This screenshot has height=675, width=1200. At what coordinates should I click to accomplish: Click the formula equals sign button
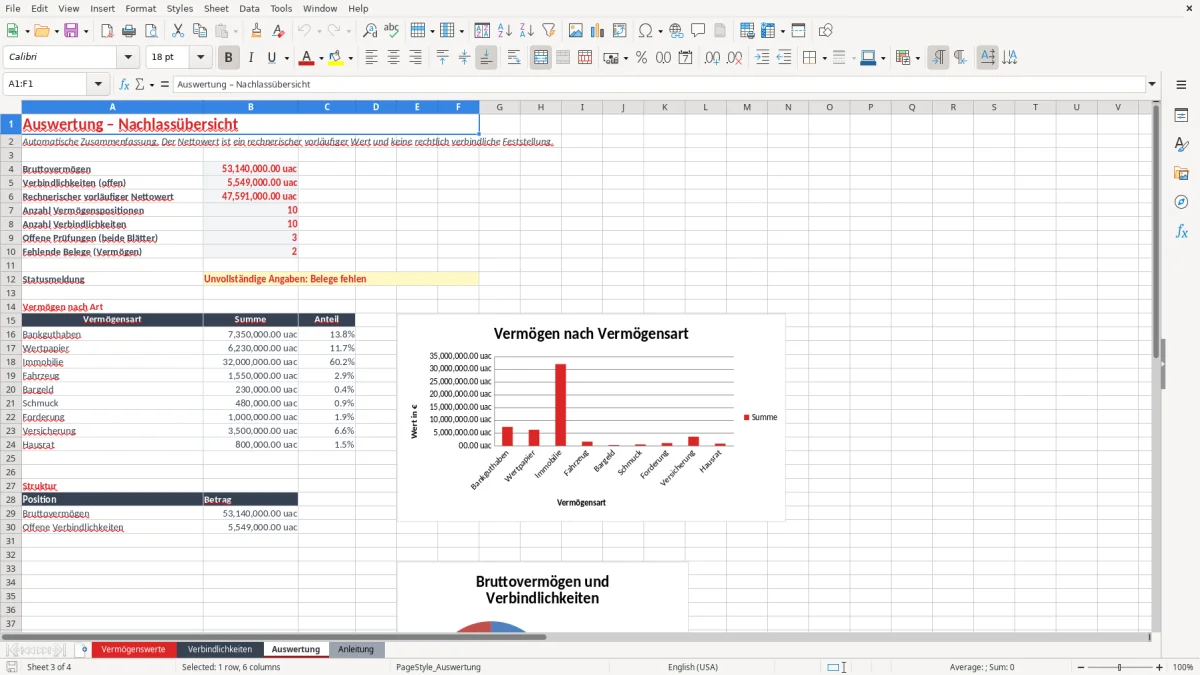[163, 84]
